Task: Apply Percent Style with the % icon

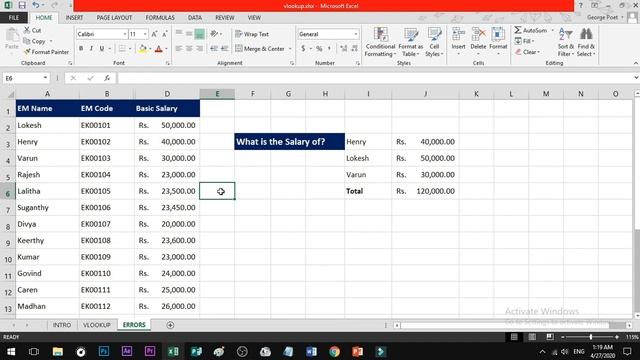Action: [319, 49]
